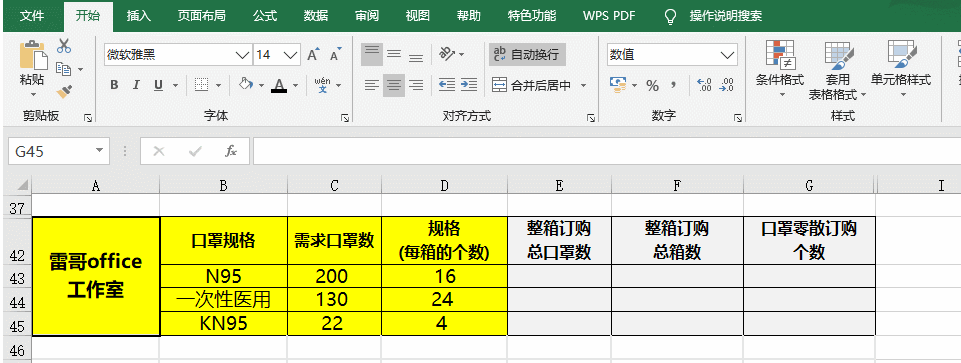Launch the Clipboard pane (剪贴板)
Image resolution: width=961 pixels, height=363 pixels.
88,117
